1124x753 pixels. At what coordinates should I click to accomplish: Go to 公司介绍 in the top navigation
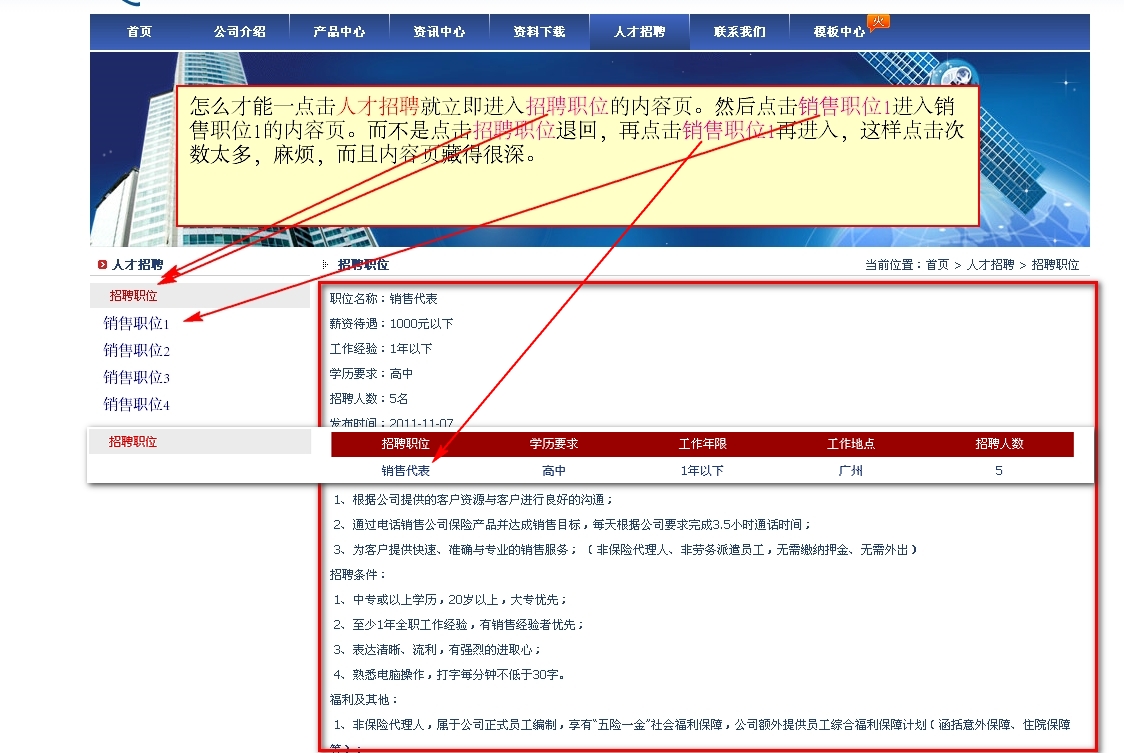point(239,32)
